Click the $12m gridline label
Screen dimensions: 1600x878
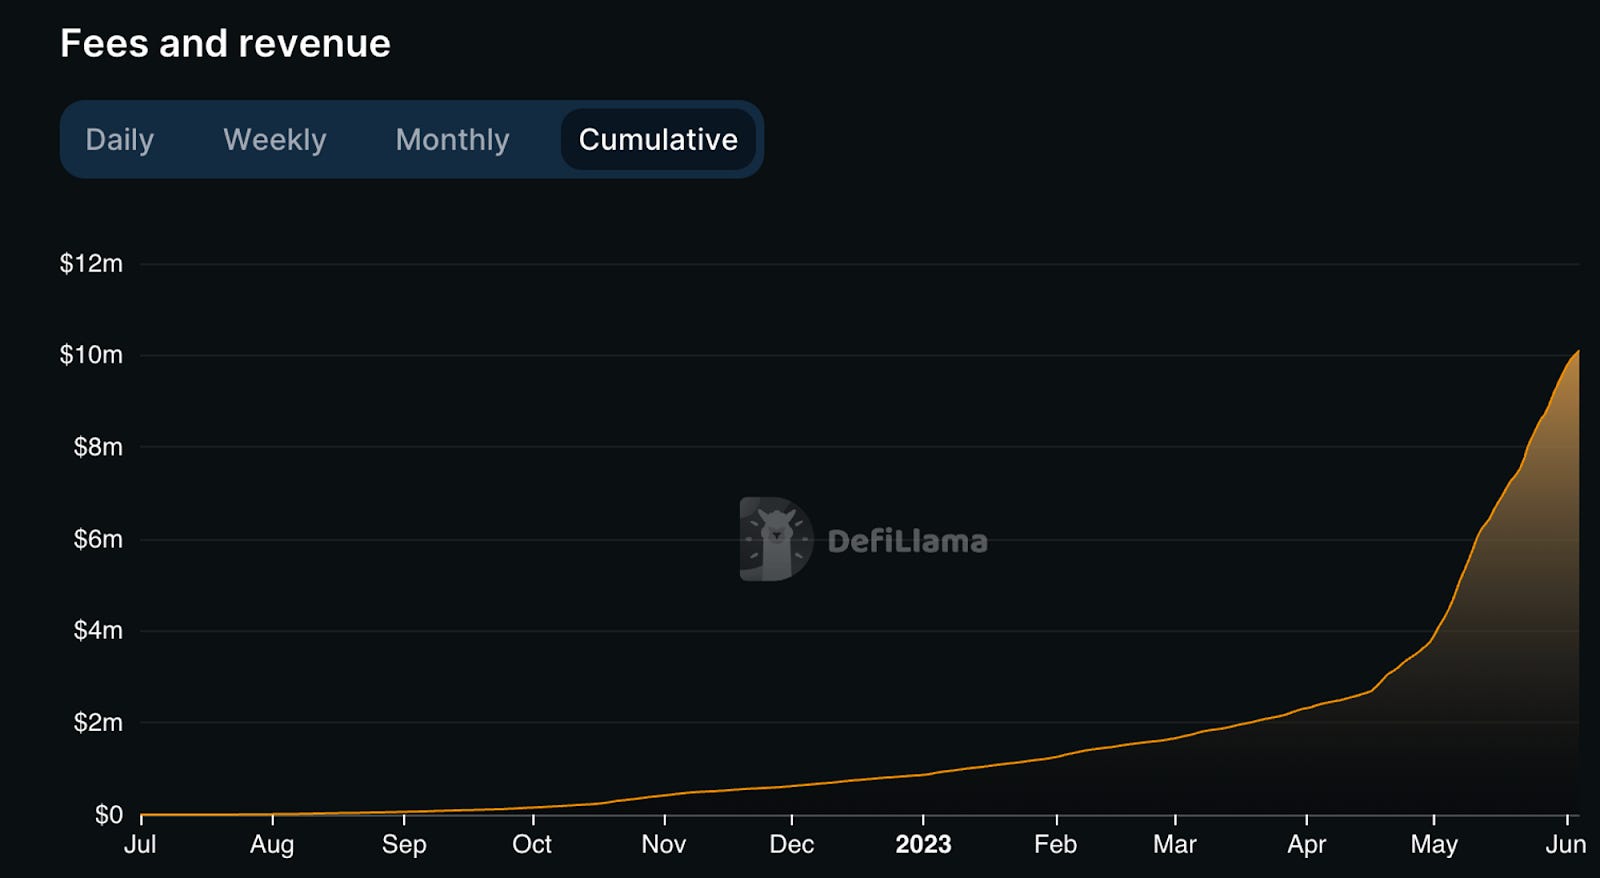point(91,263)
